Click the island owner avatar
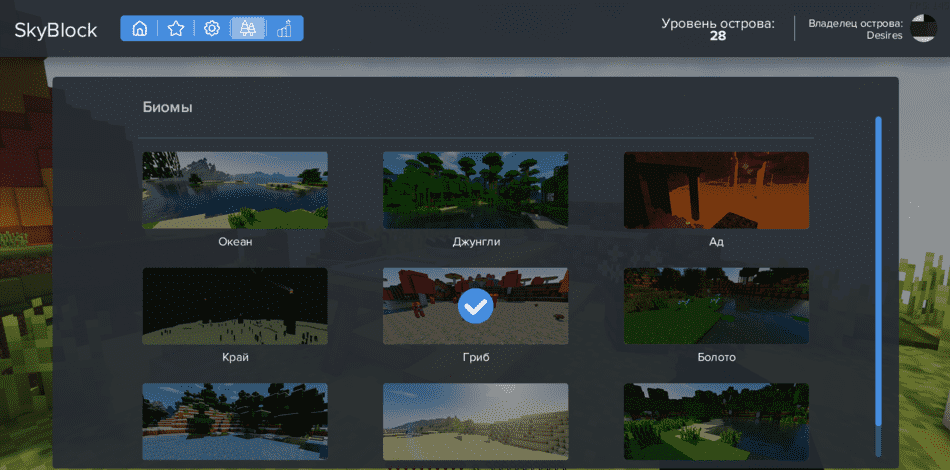This screenshot has height=470, width=950. [x=923, y=28]
